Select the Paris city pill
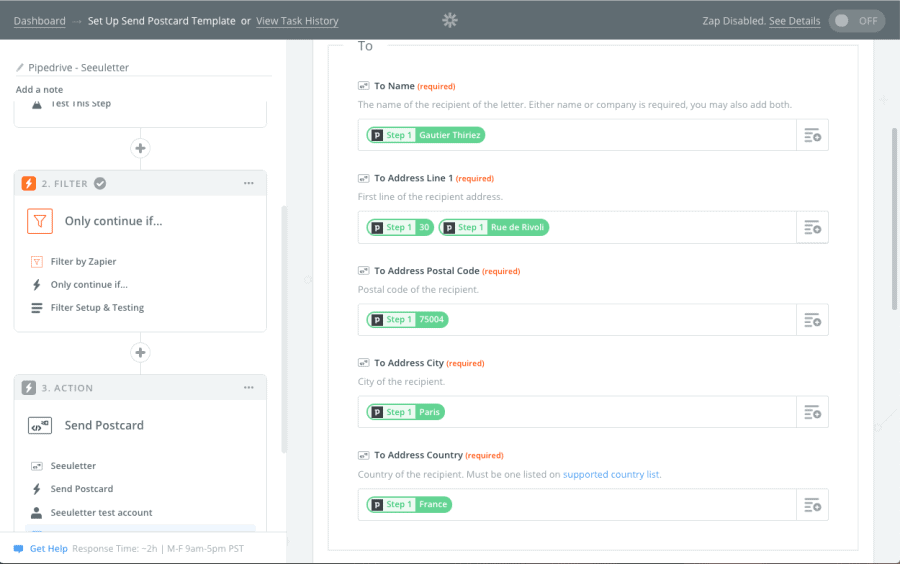This screenshot has width=900, height=564. click(x=406, y=412)
